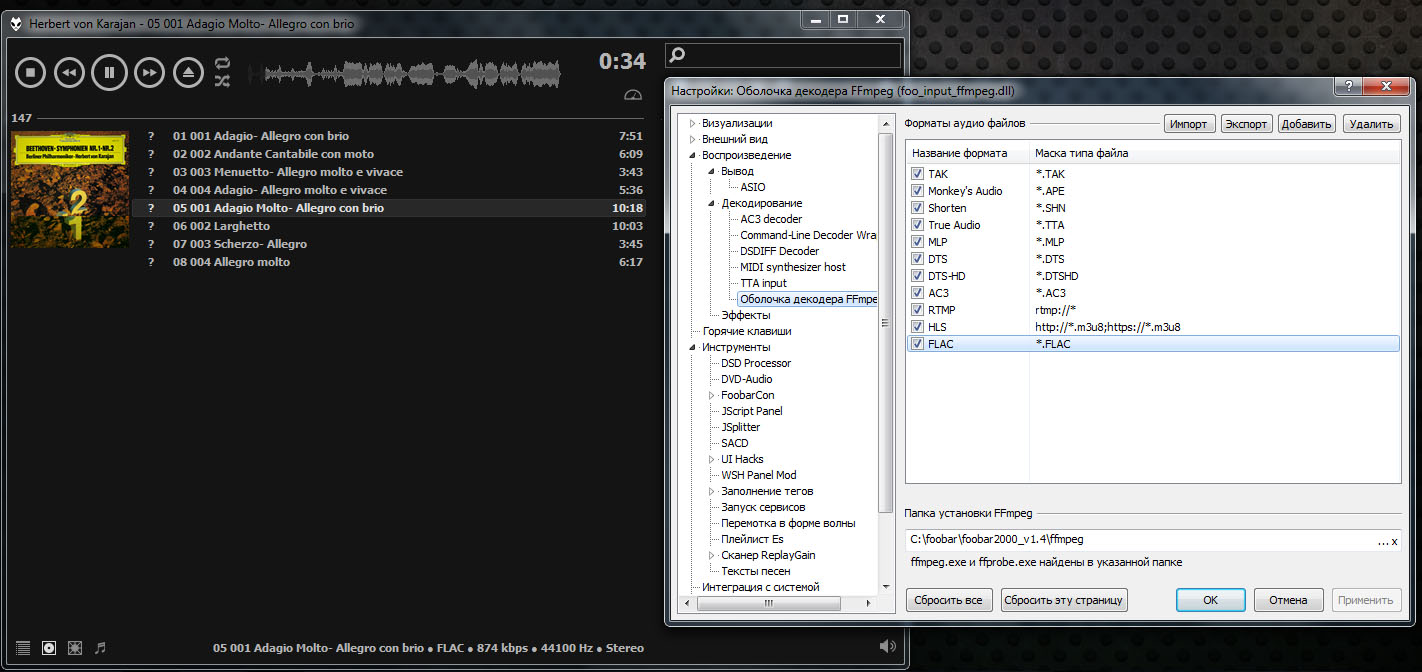Disable the Monkey's Audio format checkbox
Screen dimensions: 1422x672
(917, 191)
